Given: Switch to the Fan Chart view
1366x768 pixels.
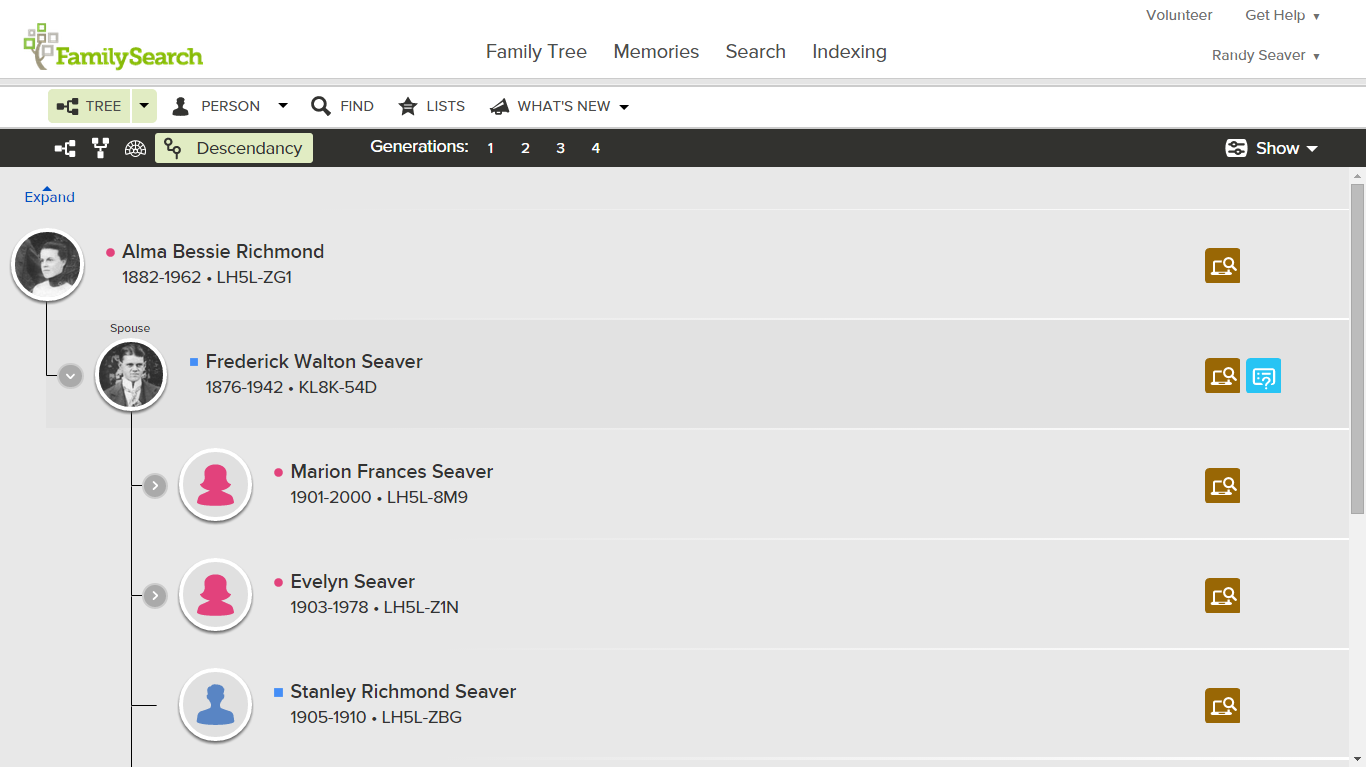Looking at the screenshot, I should tap(135, 147).
